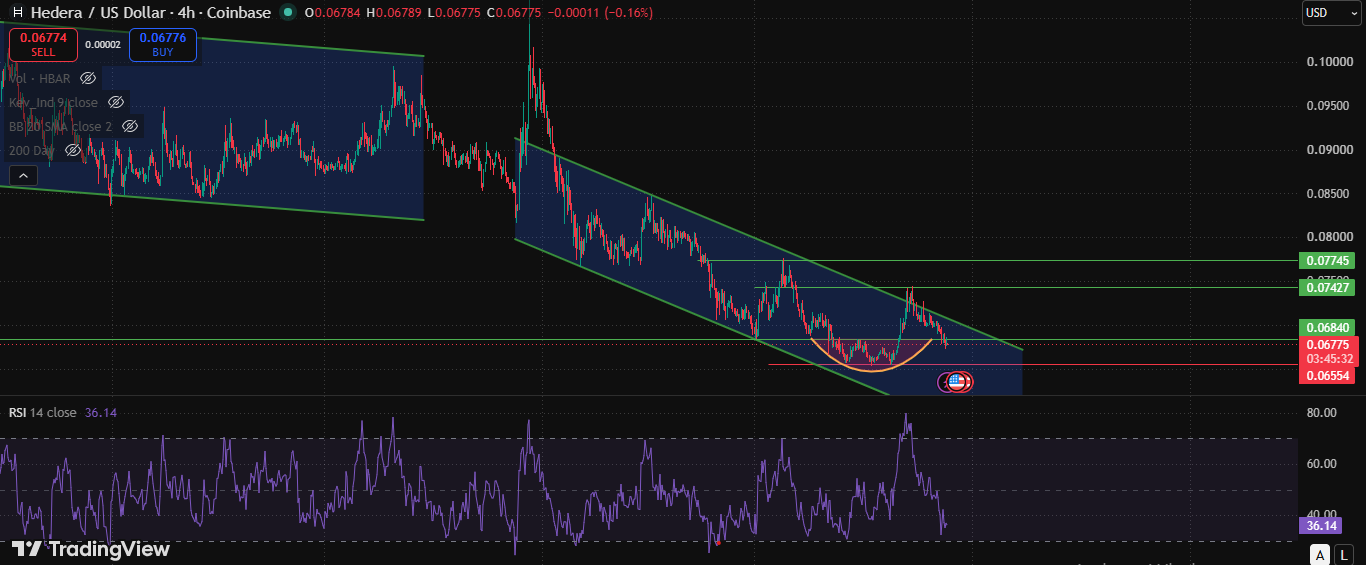This screenshot has height=565, width=1366.
Task: Collapse the indicator legend with the arrow
Action: 23,175
